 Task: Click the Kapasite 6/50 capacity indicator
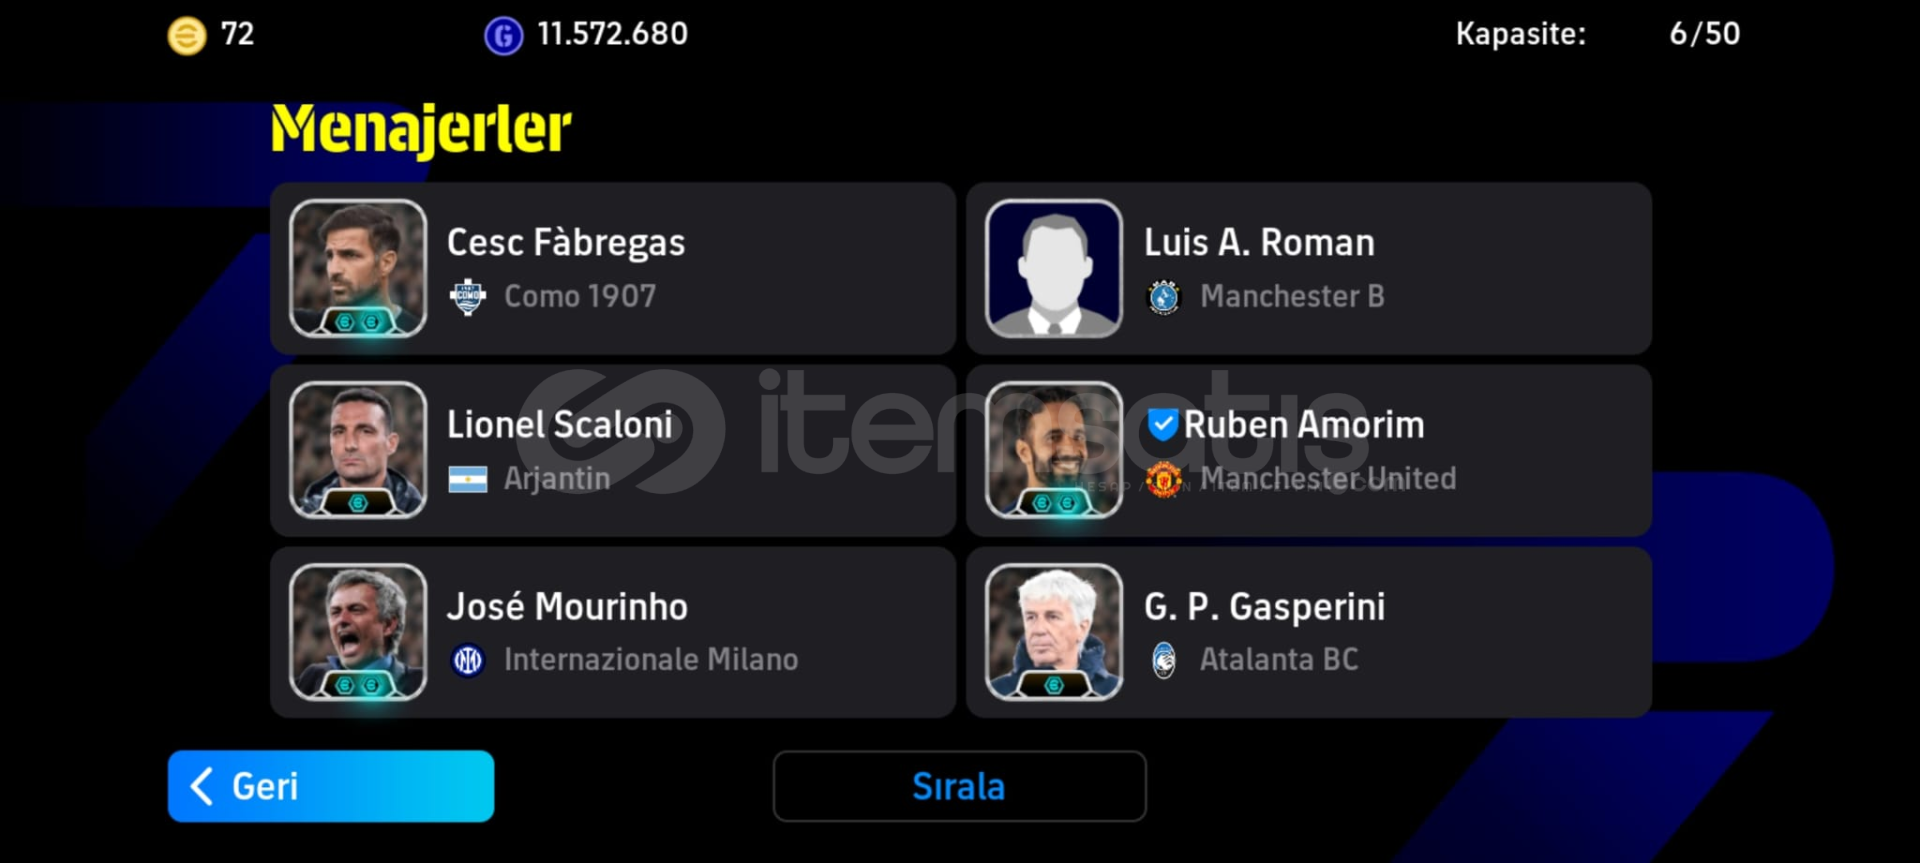(1597, 34)
